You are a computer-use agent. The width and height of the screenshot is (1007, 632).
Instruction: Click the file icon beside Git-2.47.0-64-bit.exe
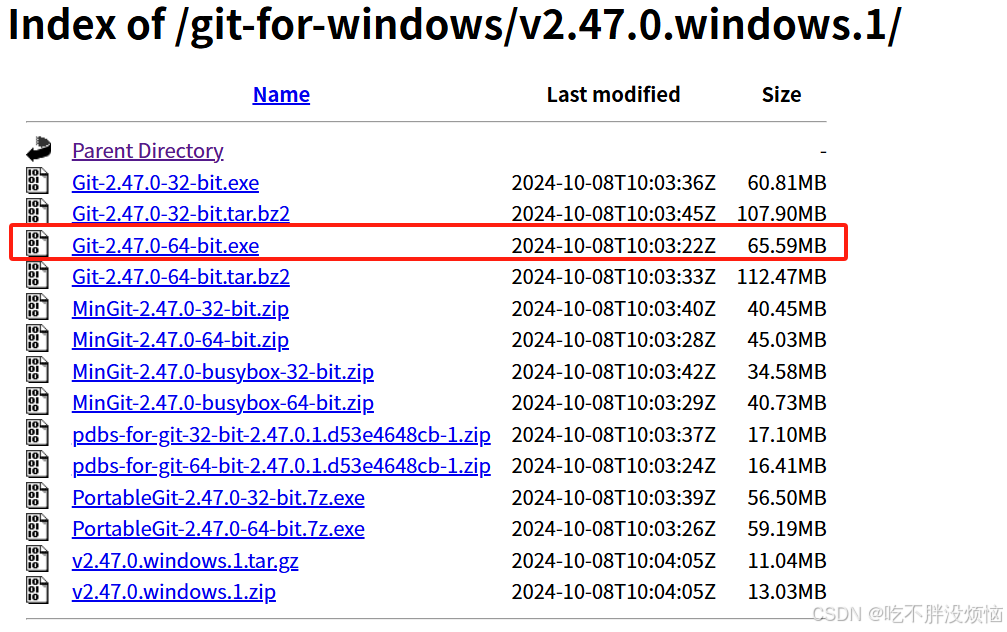point(37,243)
